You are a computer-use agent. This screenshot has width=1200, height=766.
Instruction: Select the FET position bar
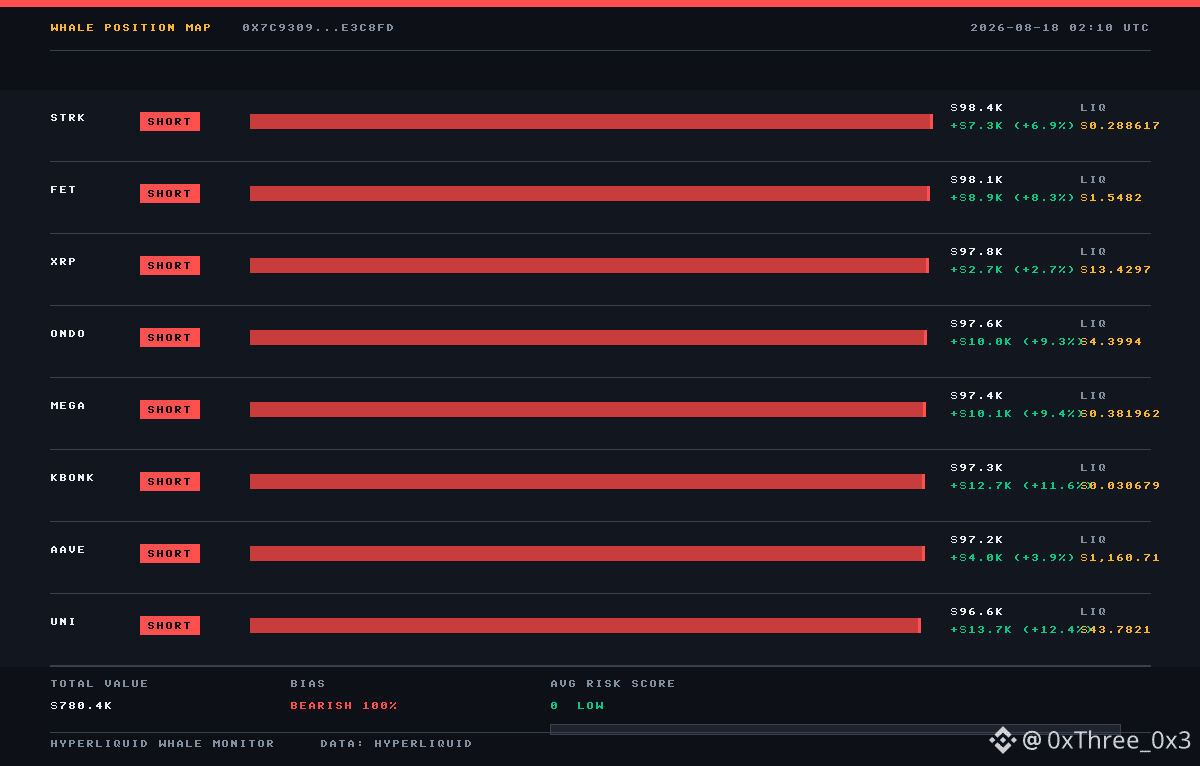tap(590, 194)
